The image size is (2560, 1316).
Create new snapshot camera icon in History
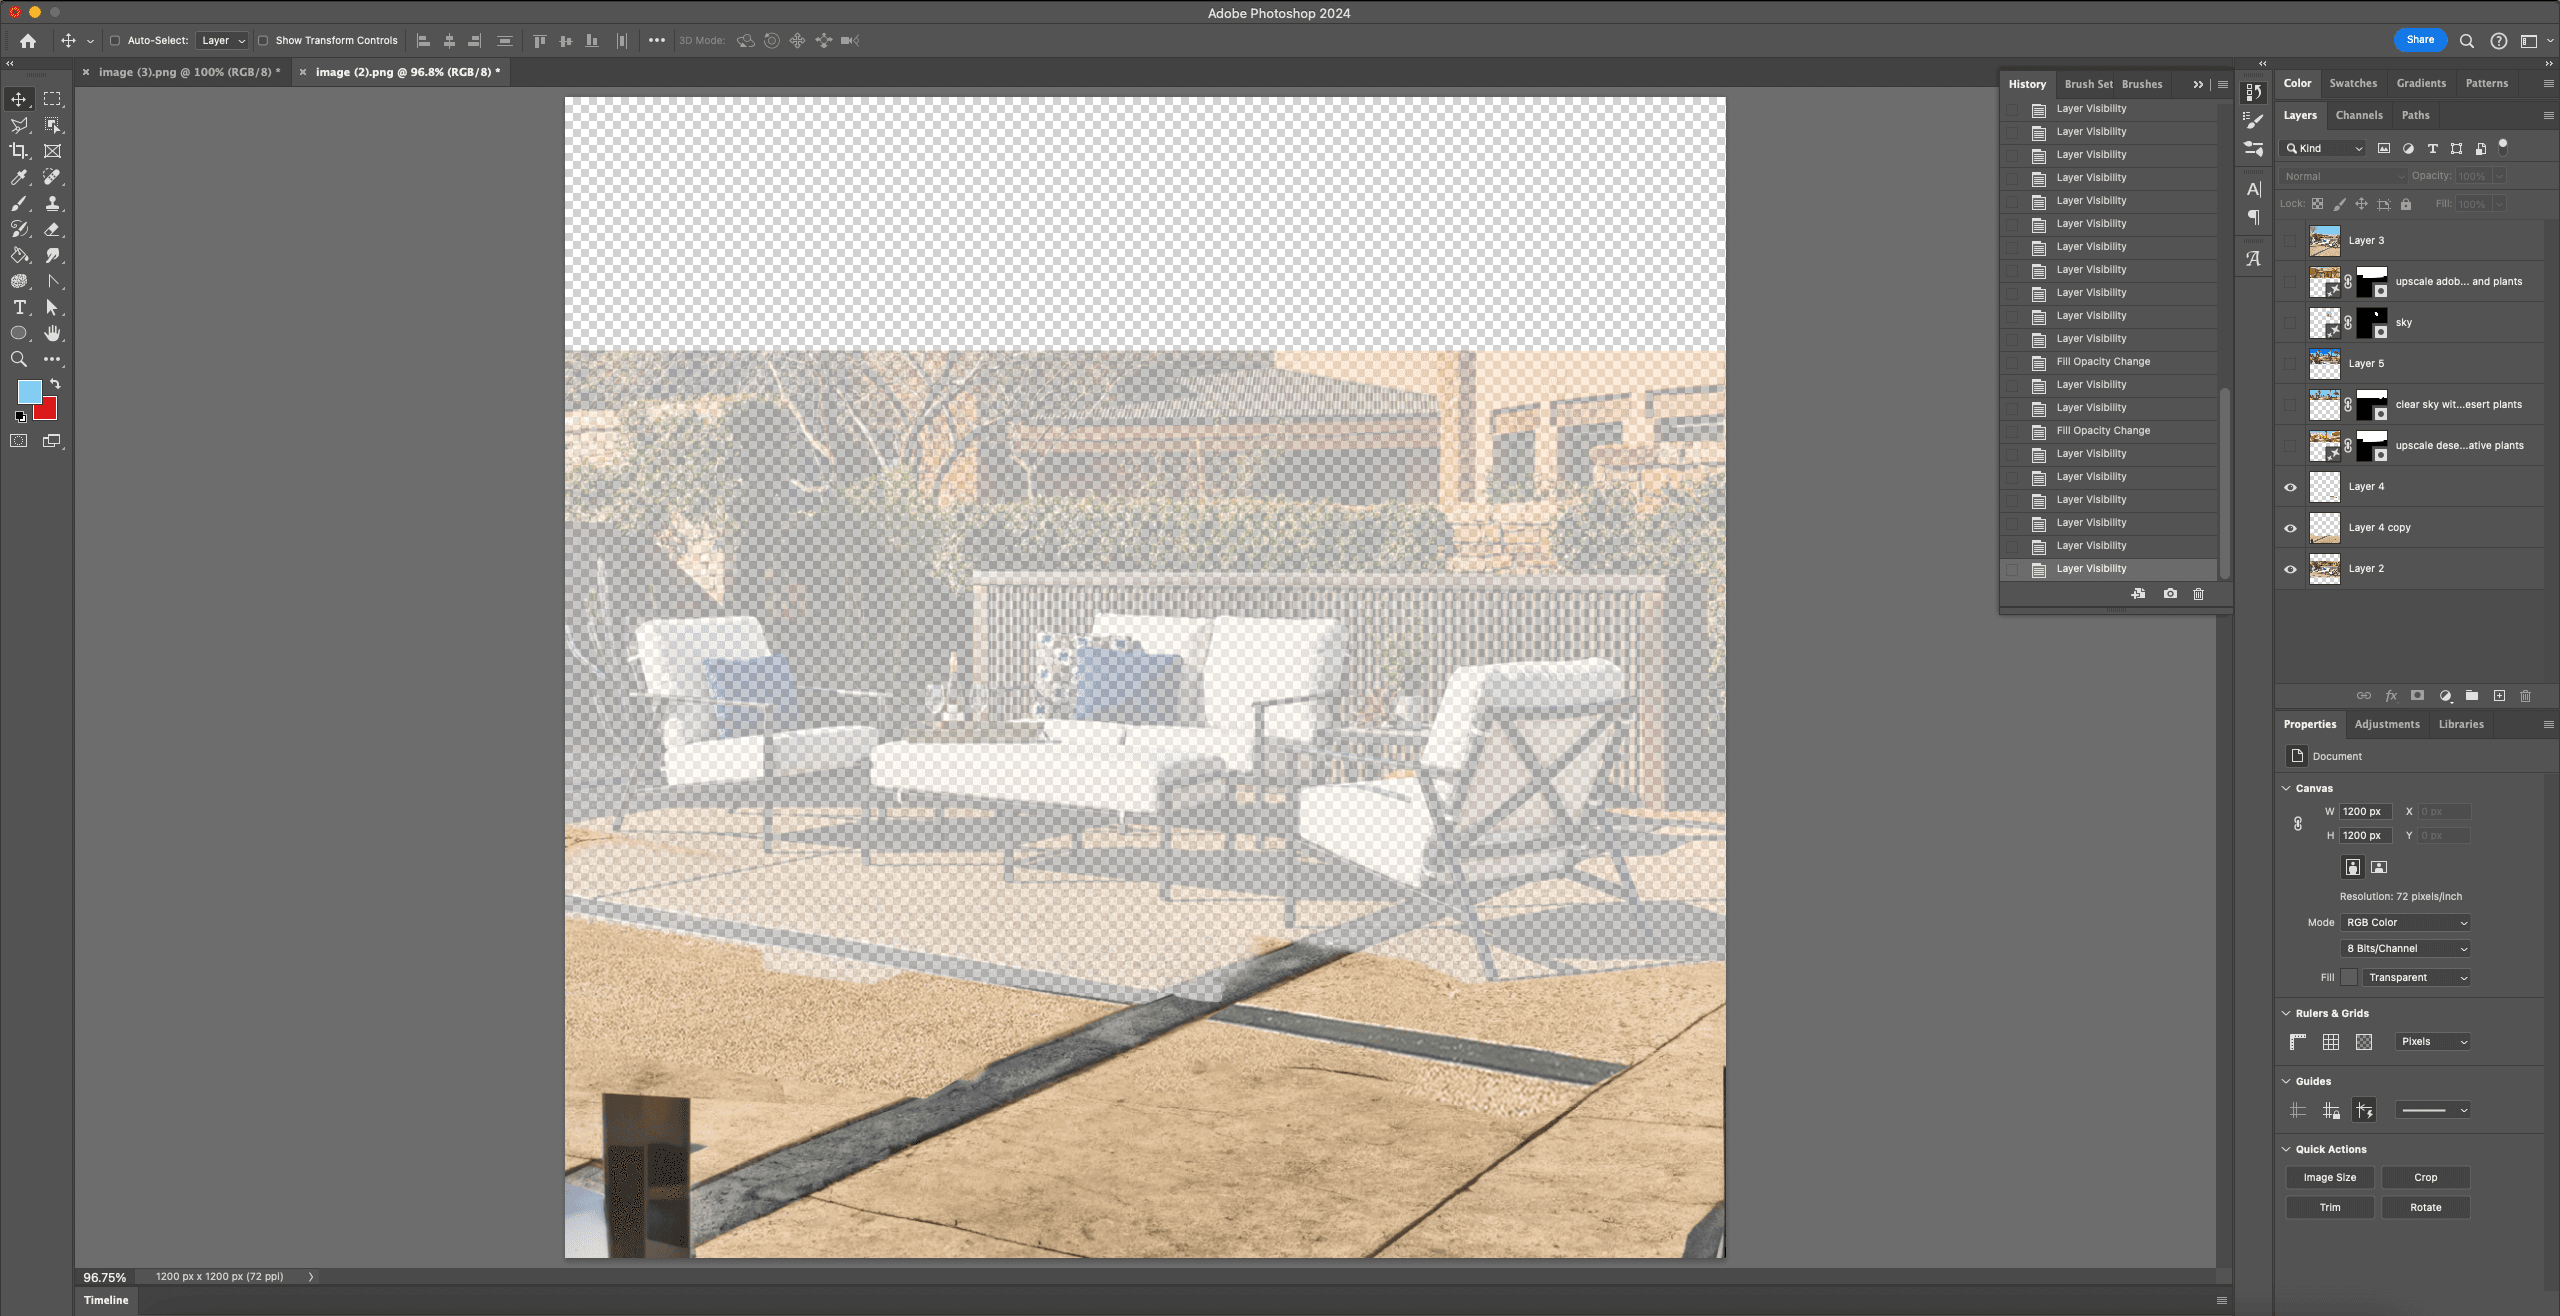[2170, 594]
